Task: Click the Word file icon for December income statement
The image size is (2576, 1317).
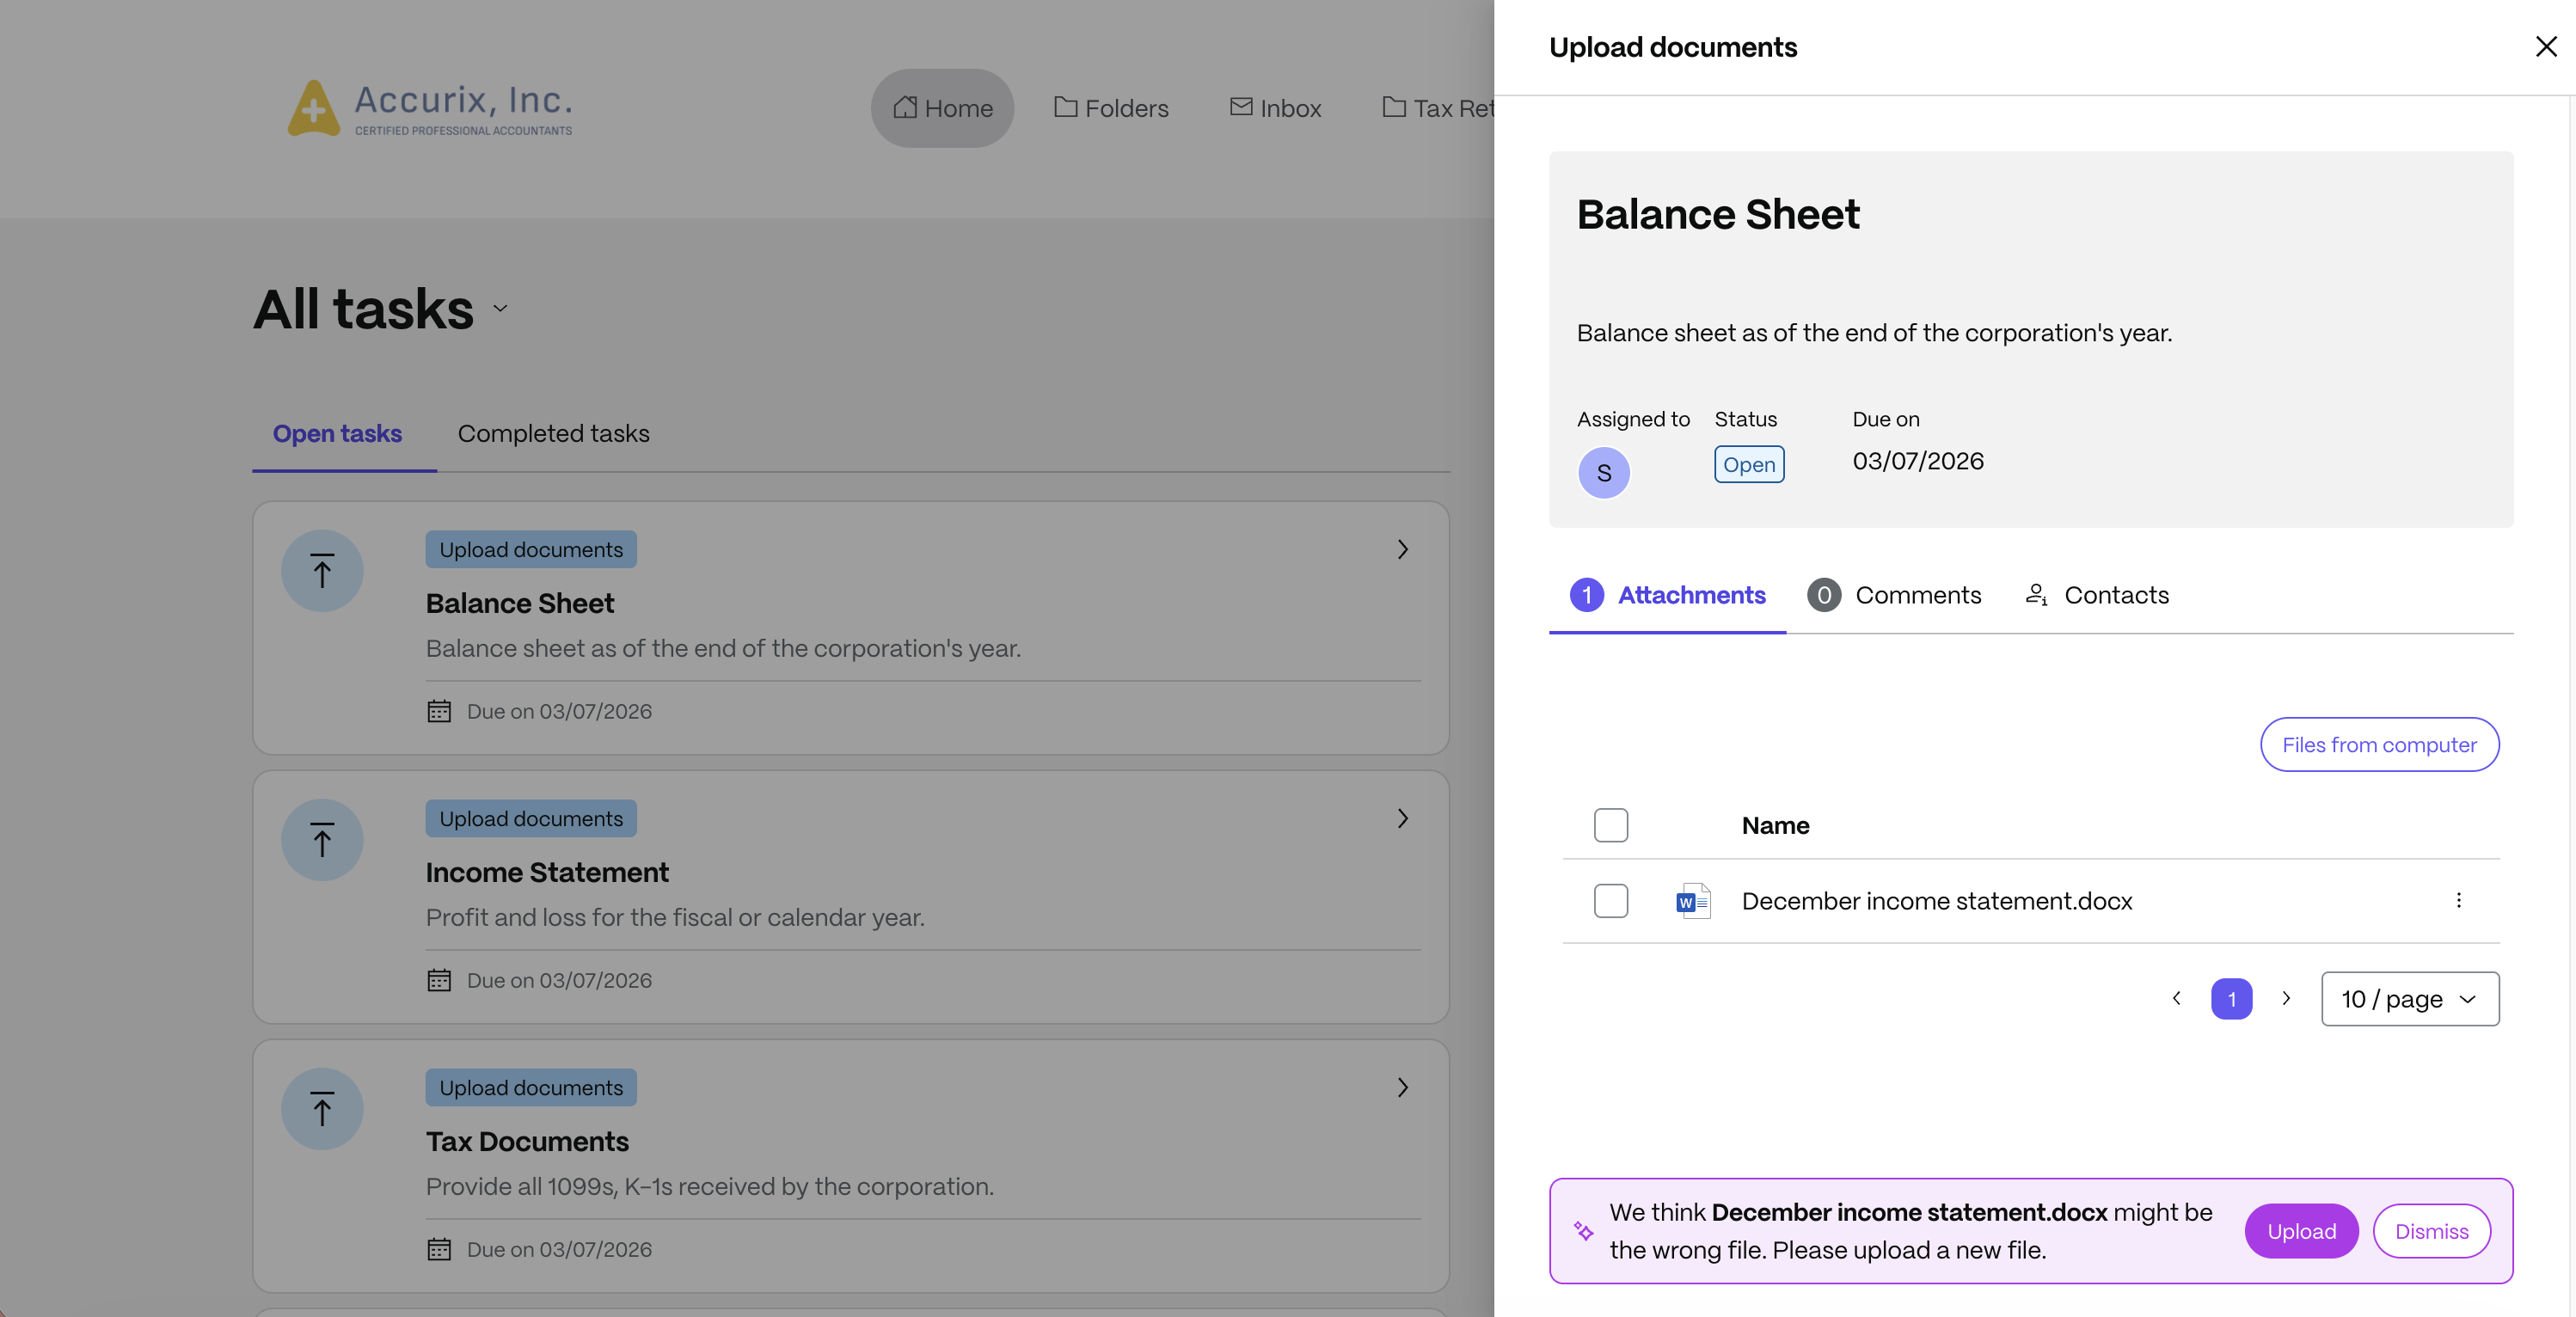Action: coord(1693,901)
